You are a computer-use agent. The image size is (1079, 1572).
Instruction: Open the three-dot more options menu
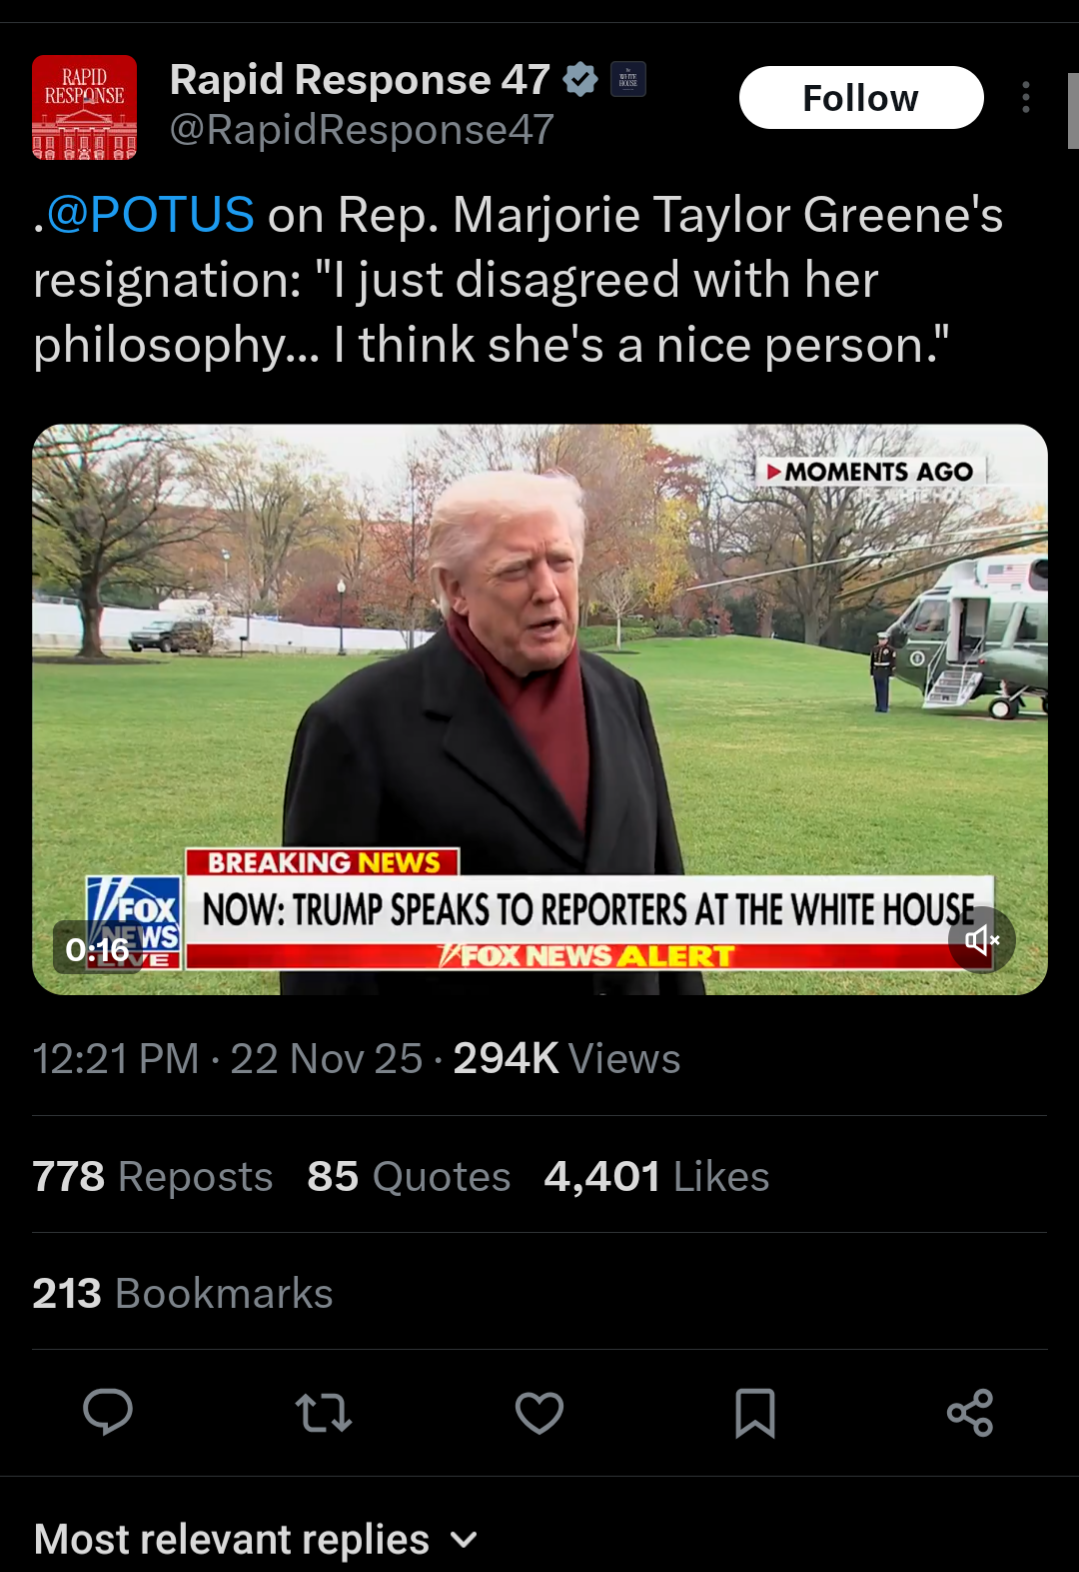[1026, 97]
